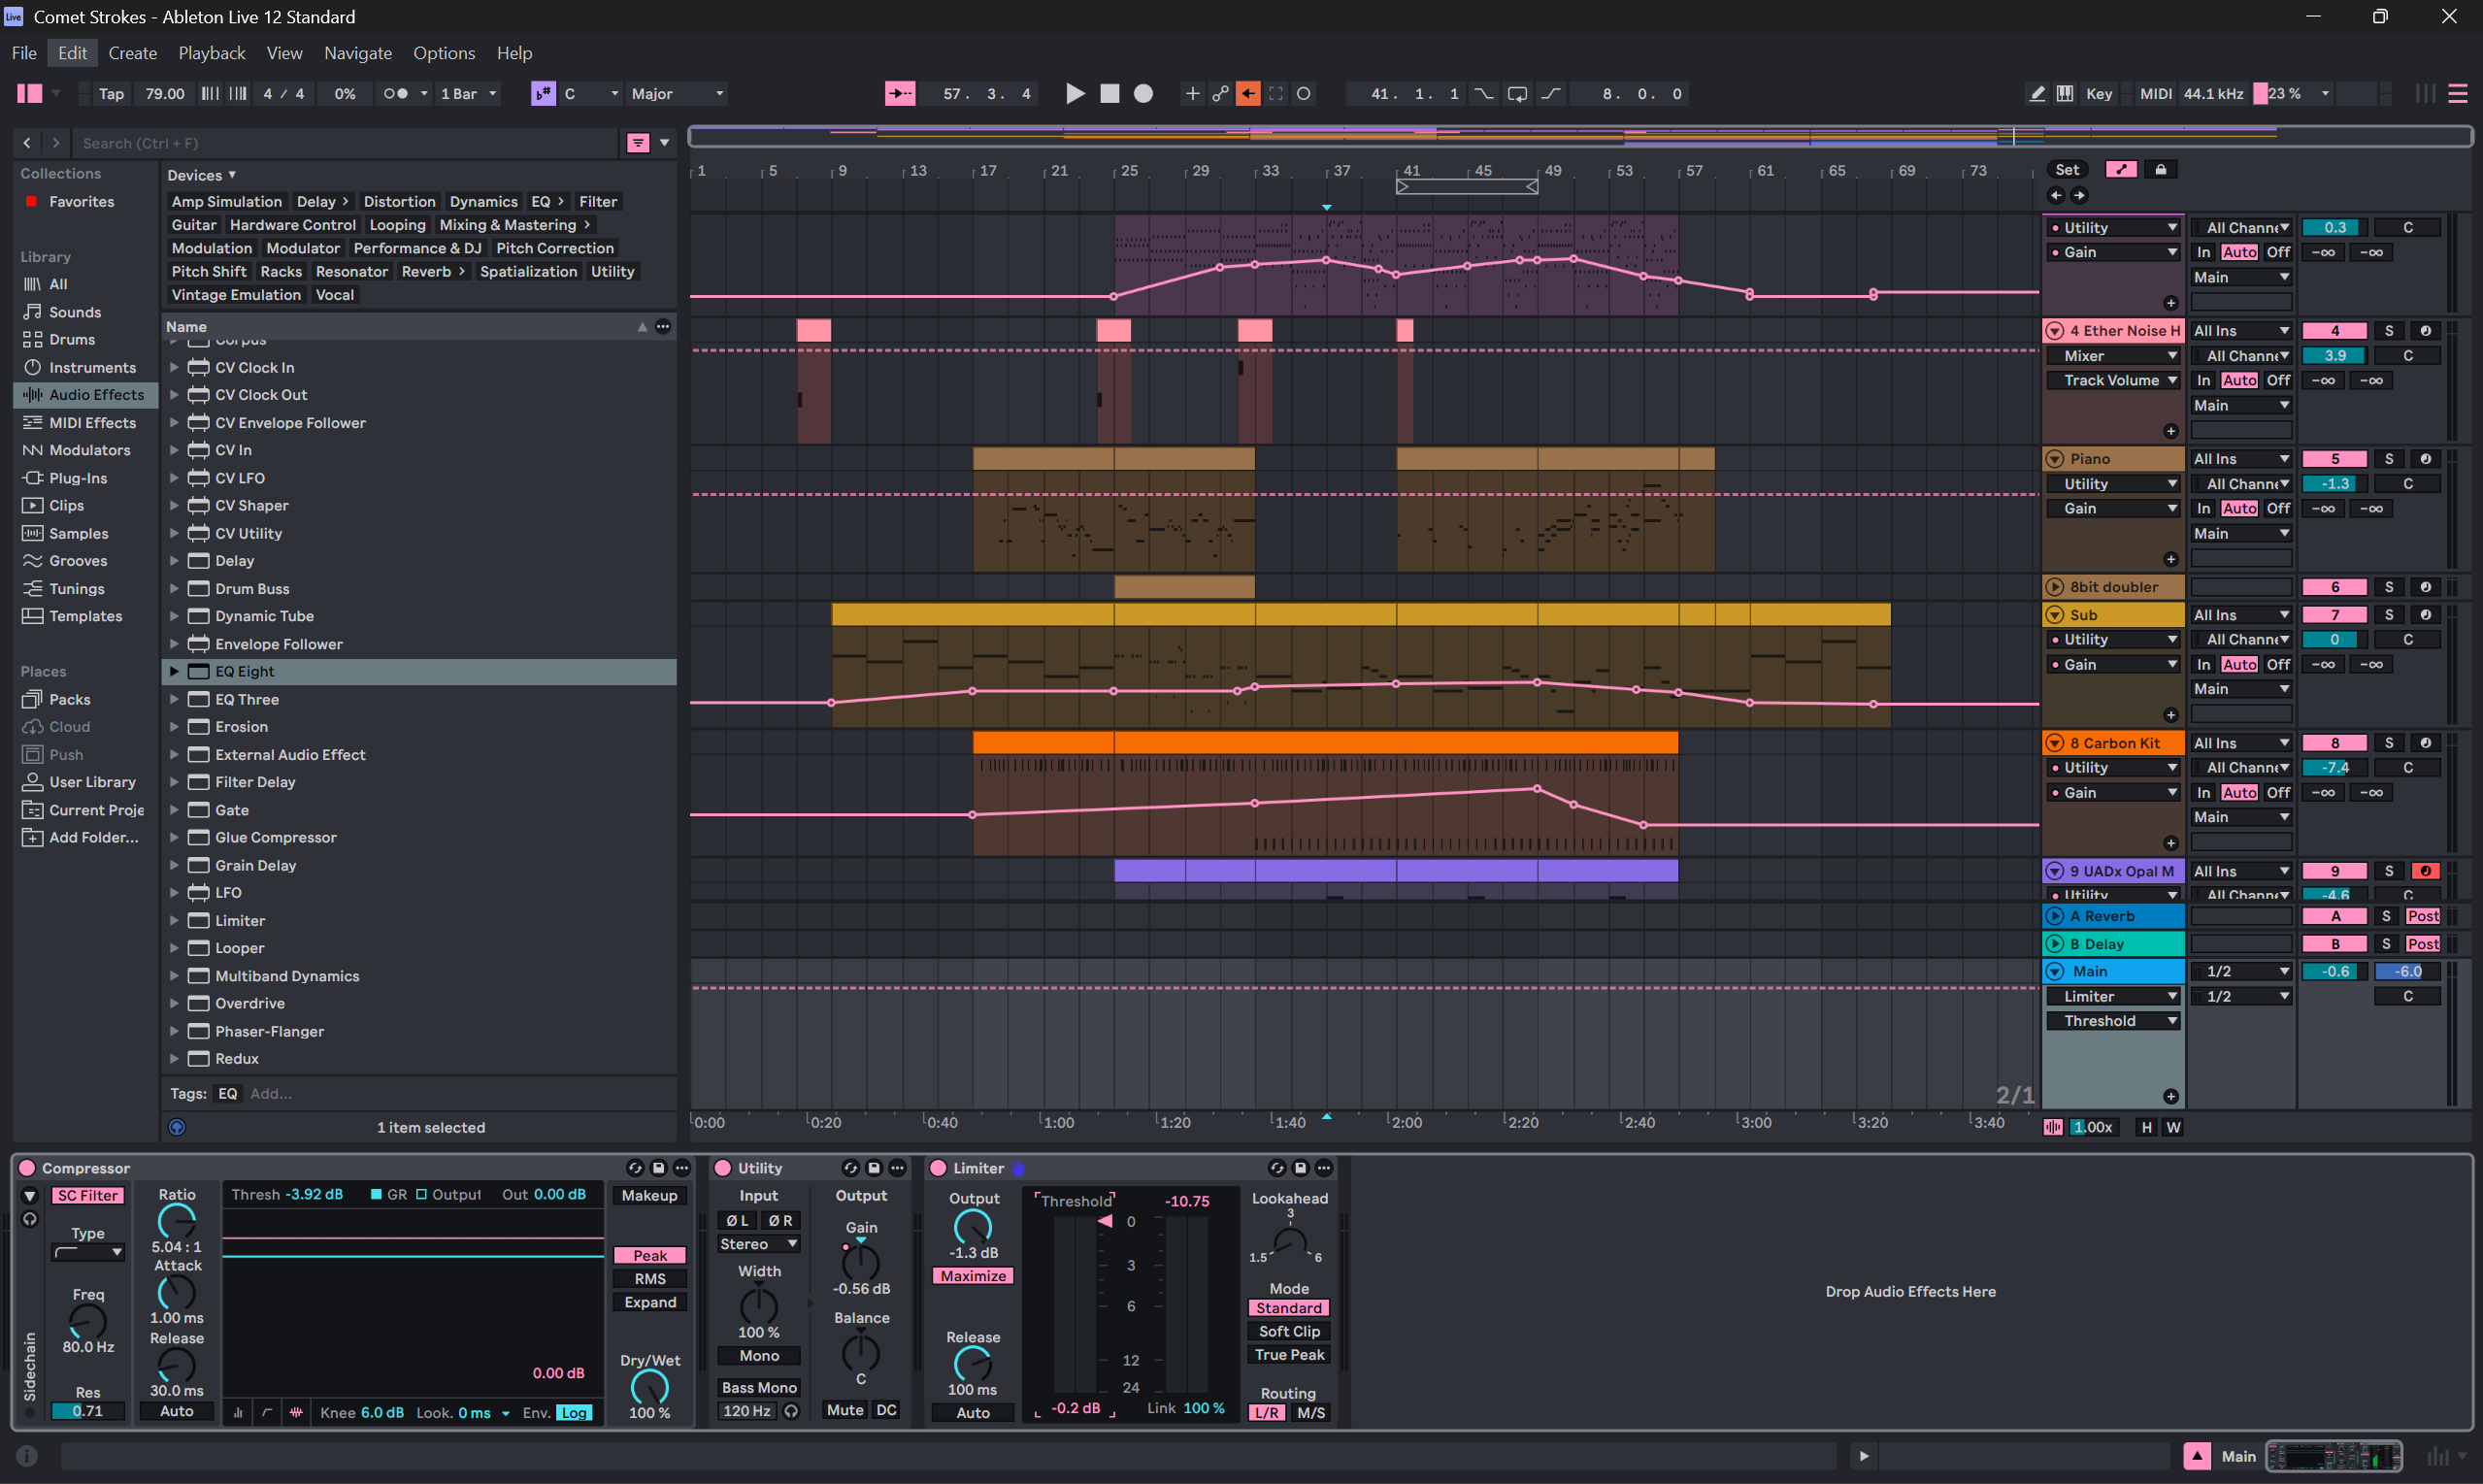Toggle the arrangement Loop switch
This screenshot has height=1484, width=2483.
tap(1517, 94)
